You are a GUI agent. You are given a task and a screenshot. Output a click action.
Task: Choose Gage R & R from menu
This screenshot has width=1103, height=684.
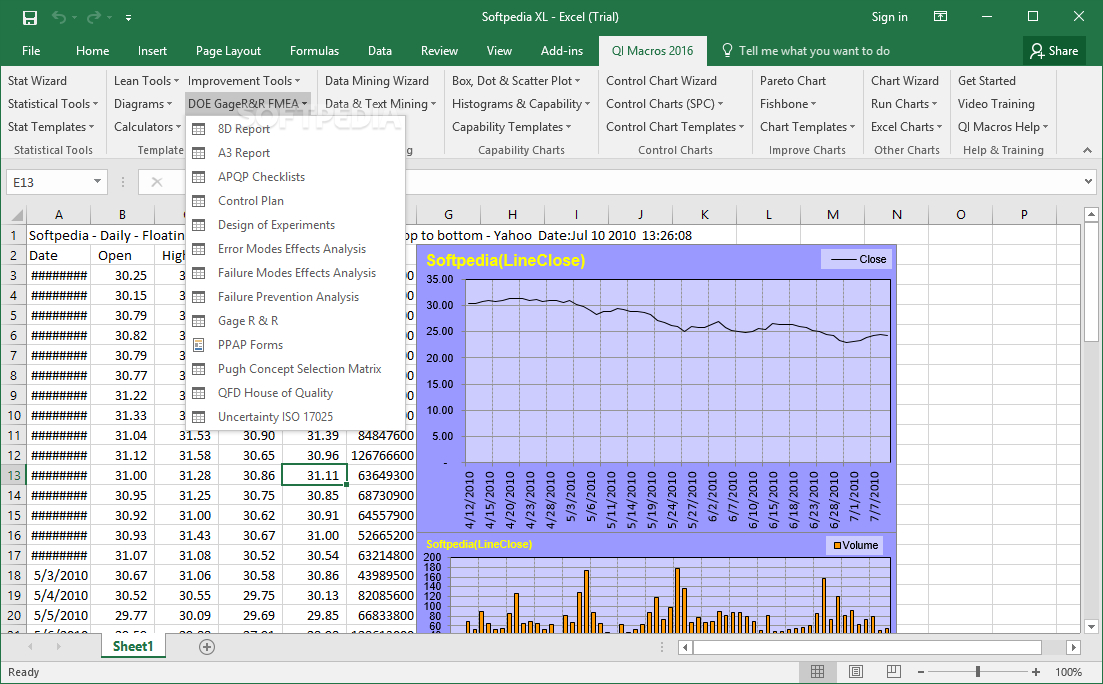pos(248,321)
